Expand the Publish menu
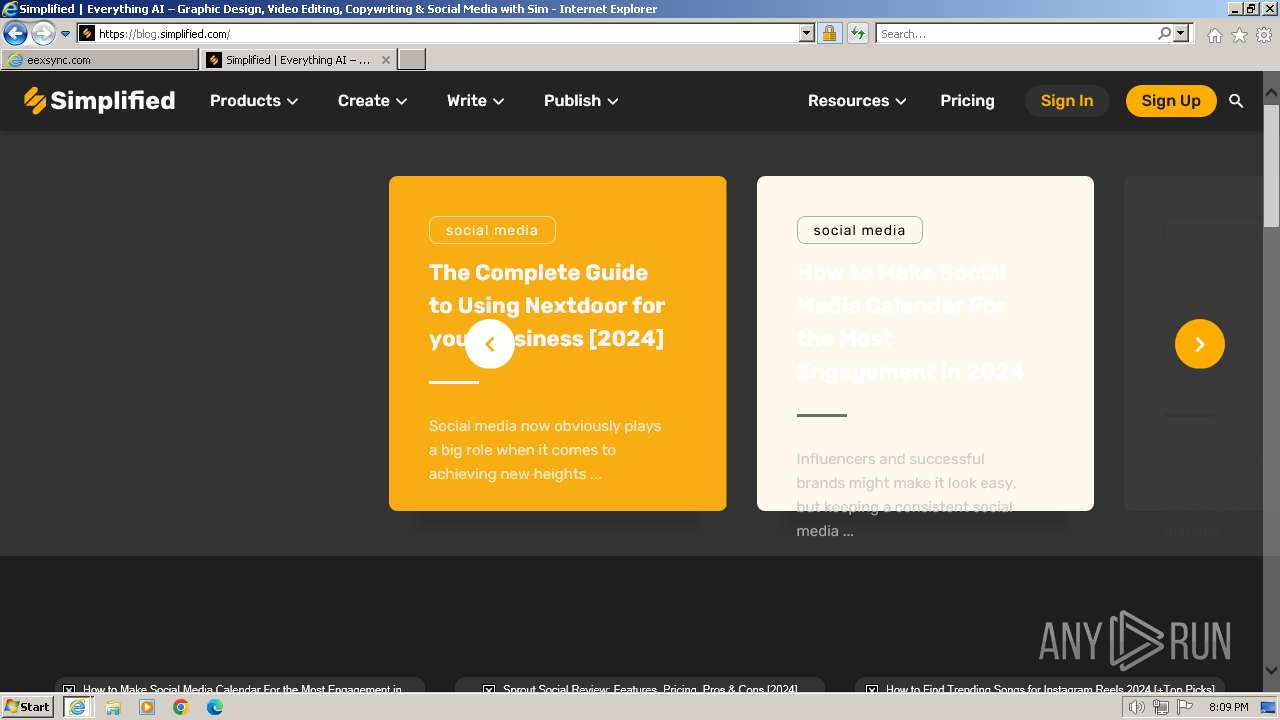Viewport: 1280px width, 720px height. pyautogui.click(x=581, y=101)
